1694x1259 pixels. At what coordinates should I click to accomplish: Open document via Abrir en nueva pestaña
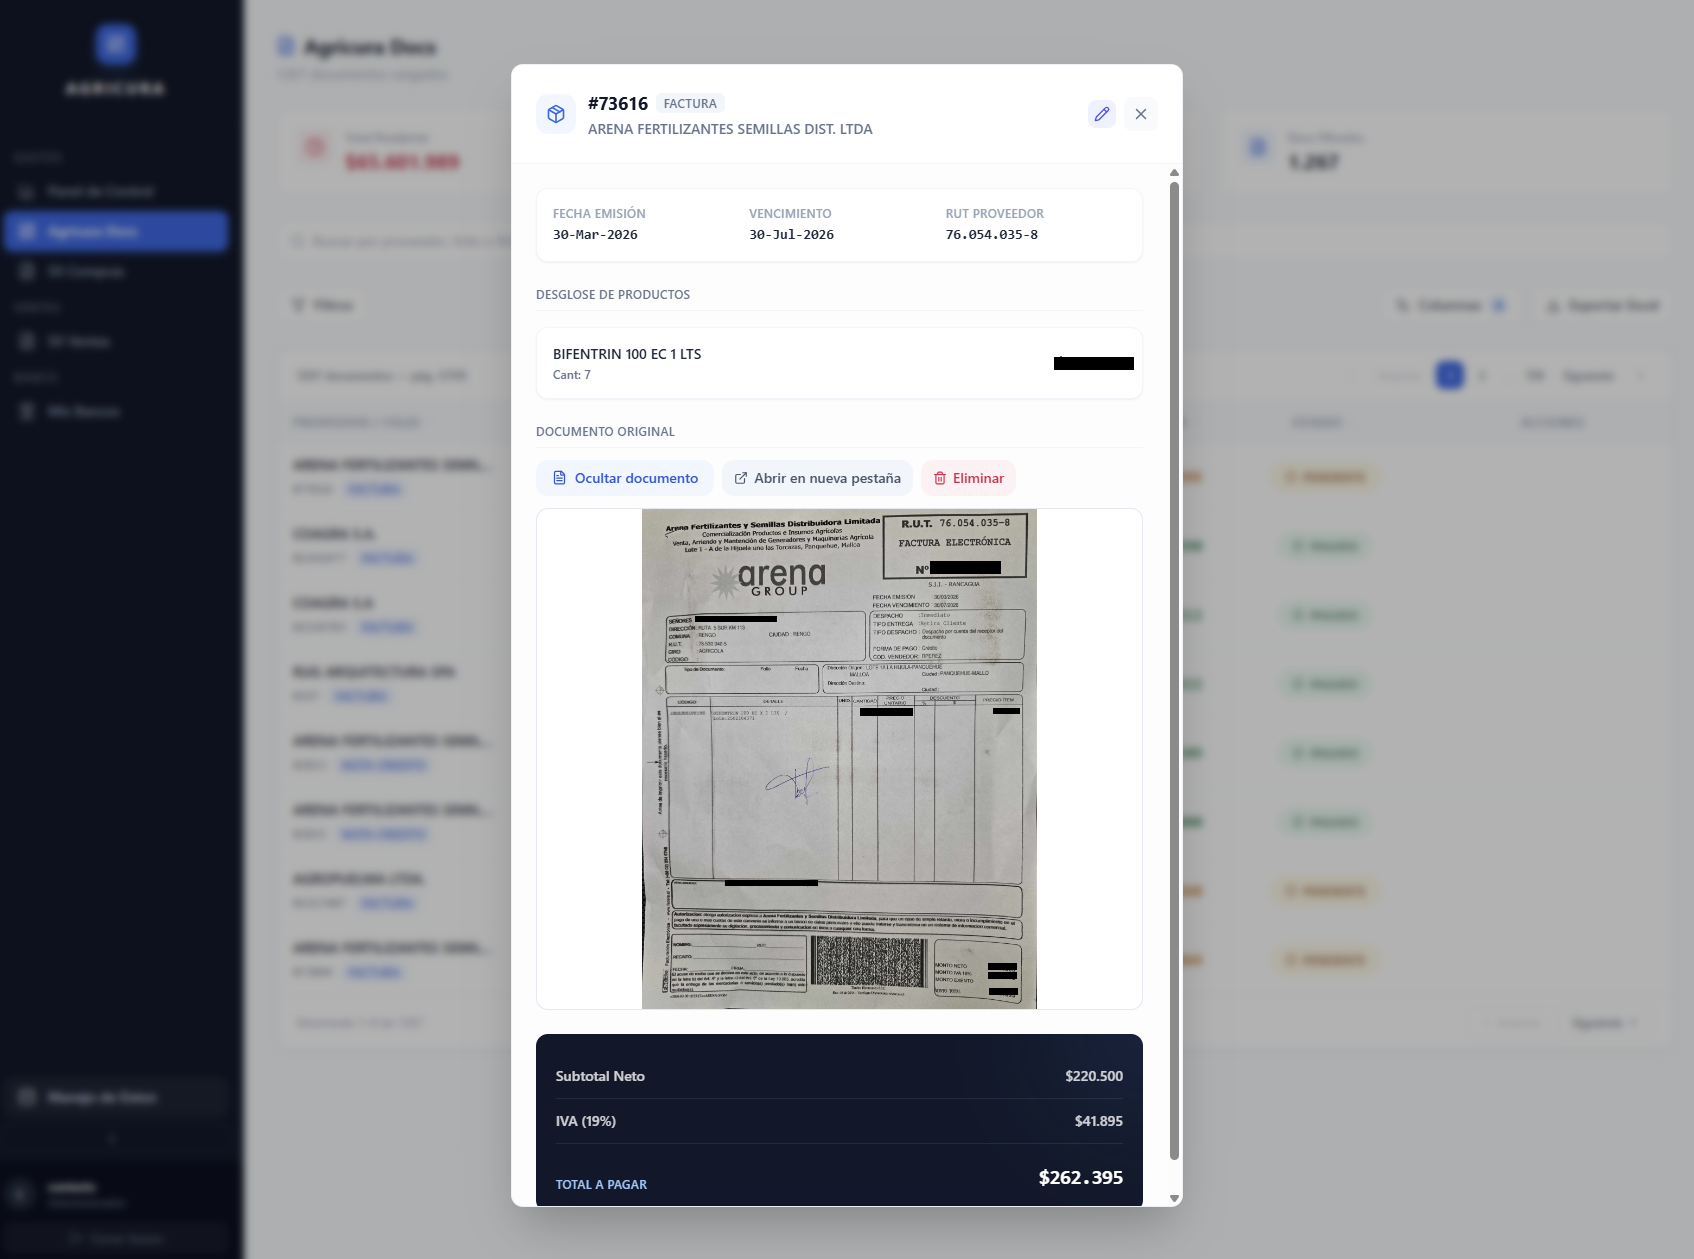(x=817, y=478)
